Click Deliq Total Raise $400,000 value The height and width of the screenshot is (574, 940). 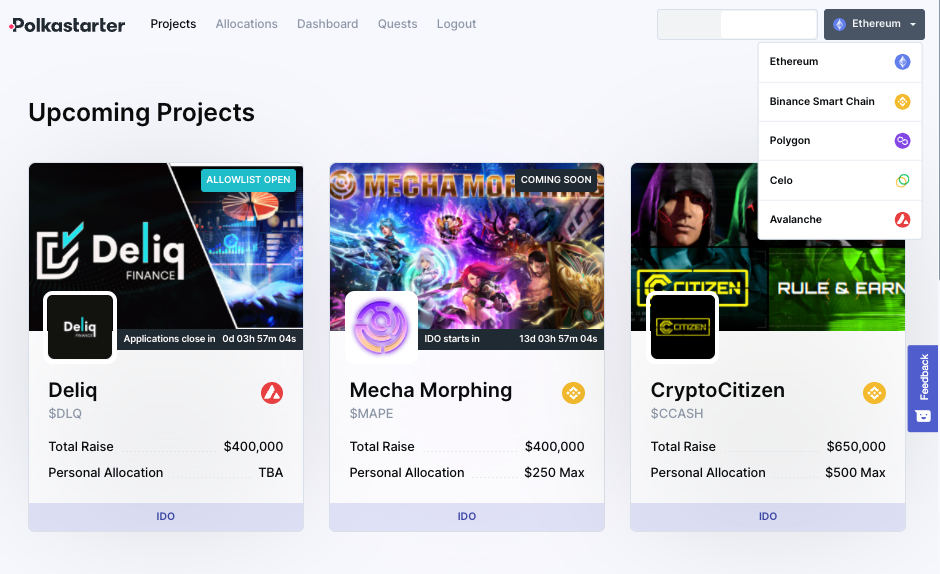coord(253,447)
